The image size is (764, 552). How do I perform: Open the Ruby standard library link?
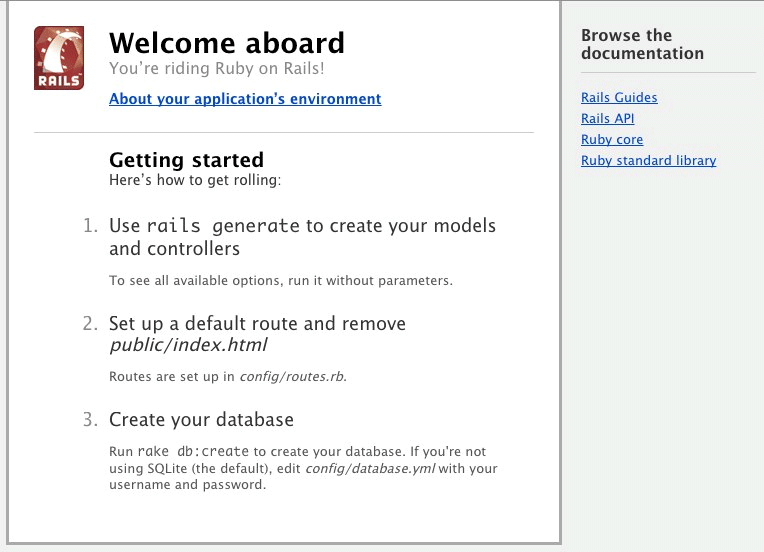[x=649, y=160]
